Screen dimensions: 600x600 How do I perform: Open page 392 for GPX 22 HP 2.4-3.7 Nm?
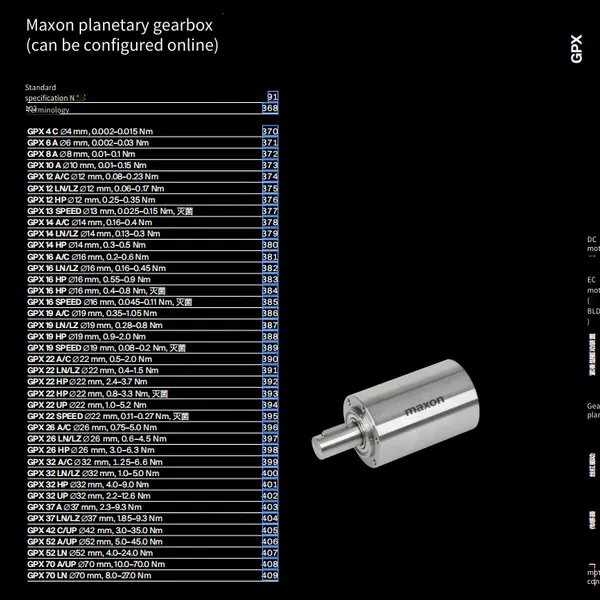pyautogui.click(x=270, y=382)
